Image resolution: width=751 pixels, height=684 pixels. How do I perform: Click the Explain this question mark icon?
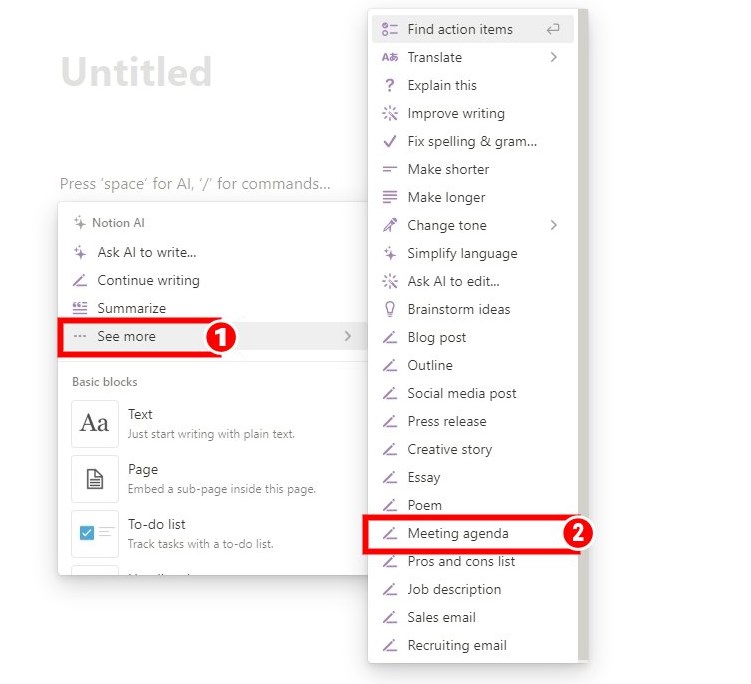(x=390, y=86)
